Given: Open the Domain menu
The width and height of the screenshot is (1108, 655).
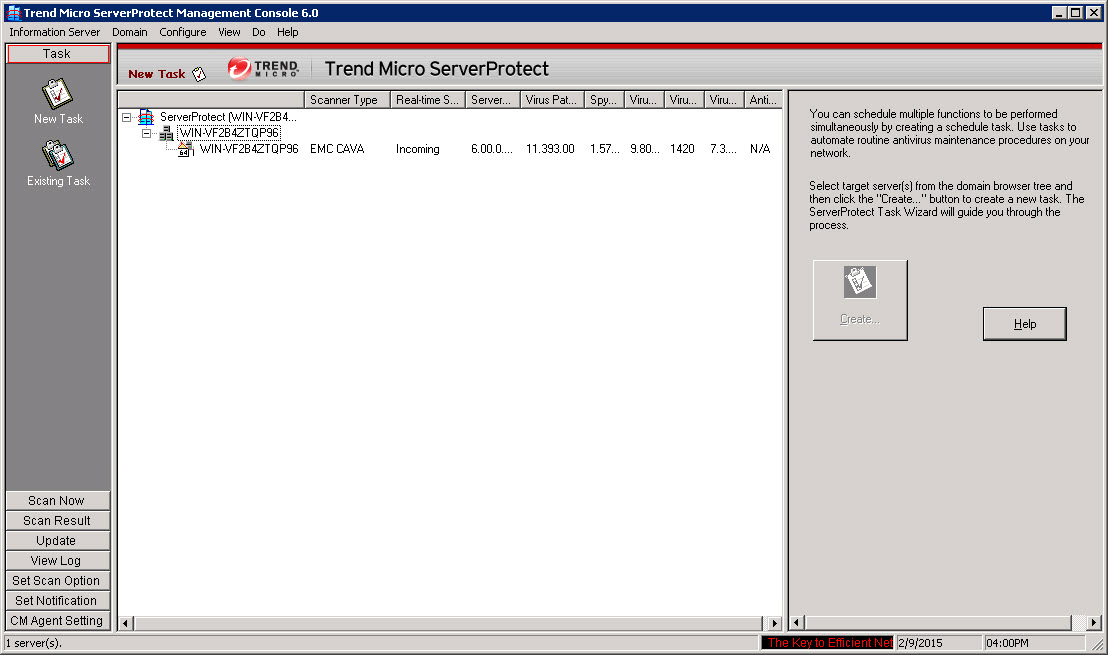Looking at the screenshot, I should click(x=129, y=32).
